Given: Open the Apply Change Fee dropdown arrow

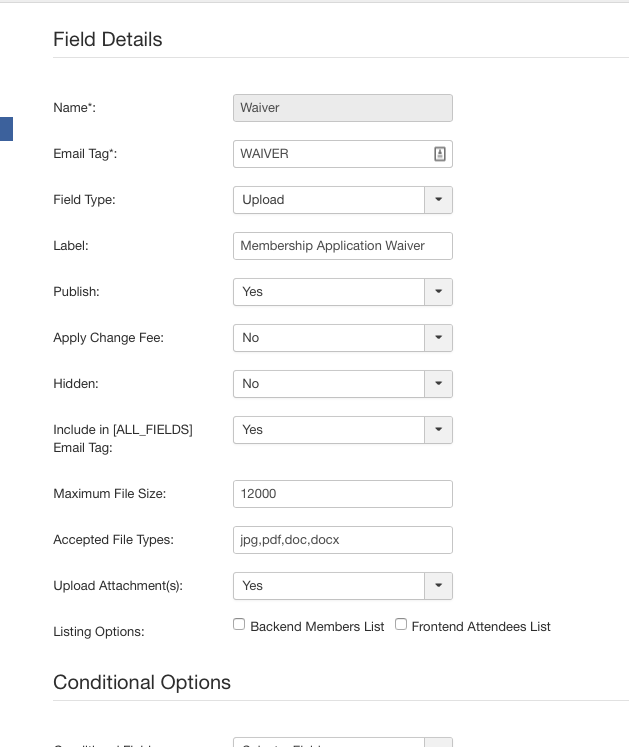Looking at the screenshot, I should [439, 338].
